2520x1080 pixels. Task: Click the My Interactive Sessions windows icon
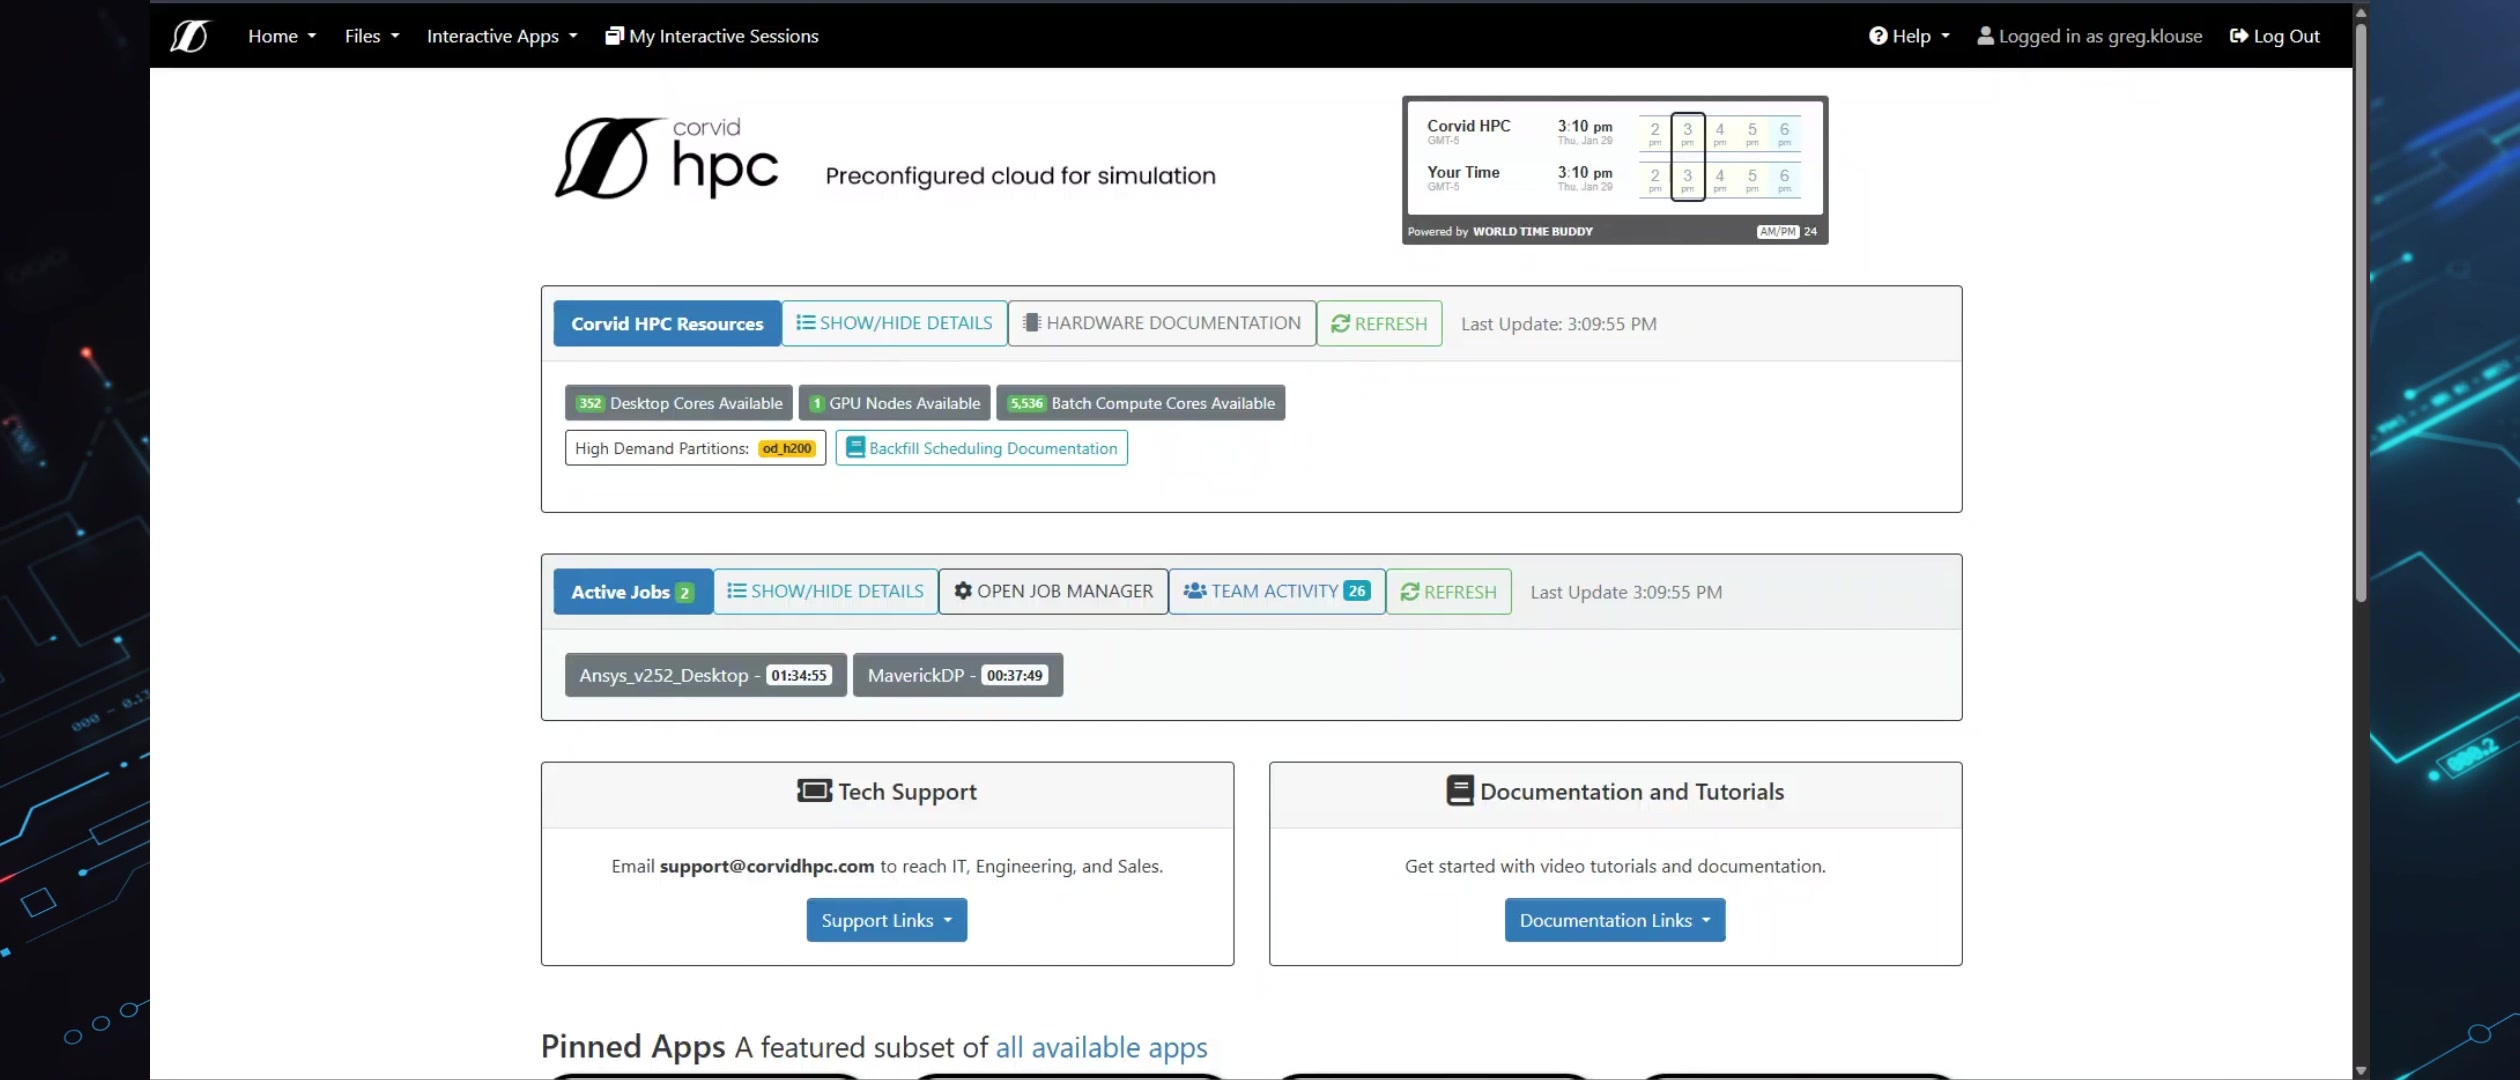click(614, 36)
